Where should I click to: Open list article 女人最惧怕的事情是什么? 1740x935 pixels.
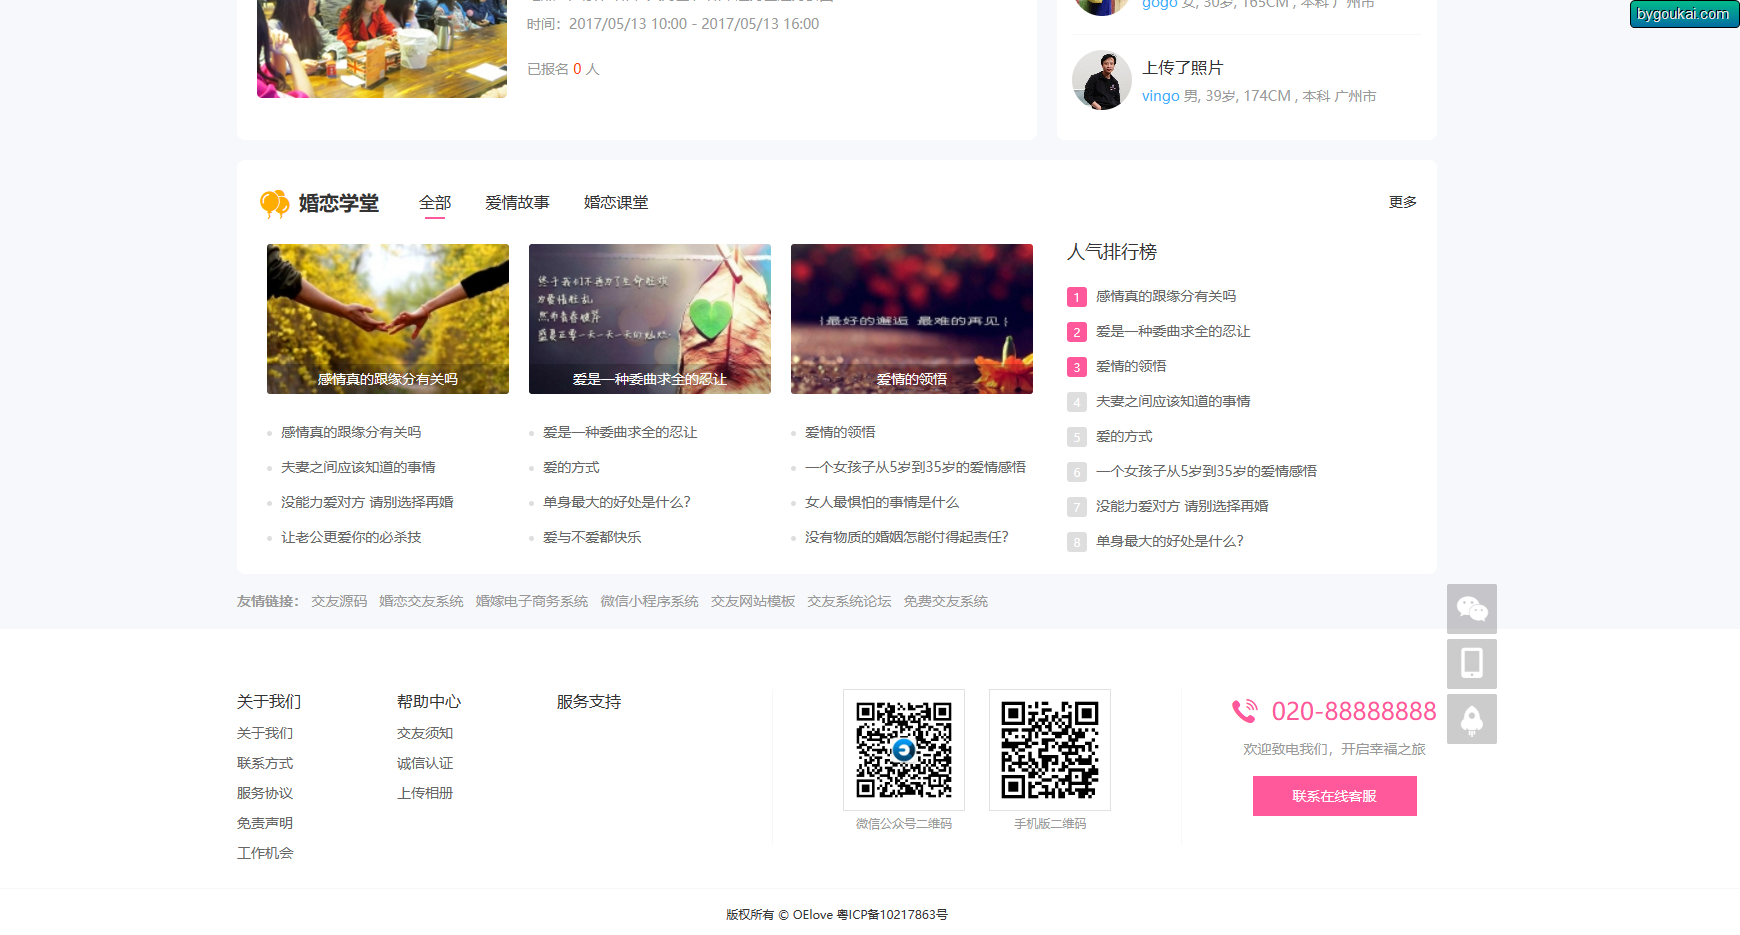pyautogui.click(x=882, y=503)
